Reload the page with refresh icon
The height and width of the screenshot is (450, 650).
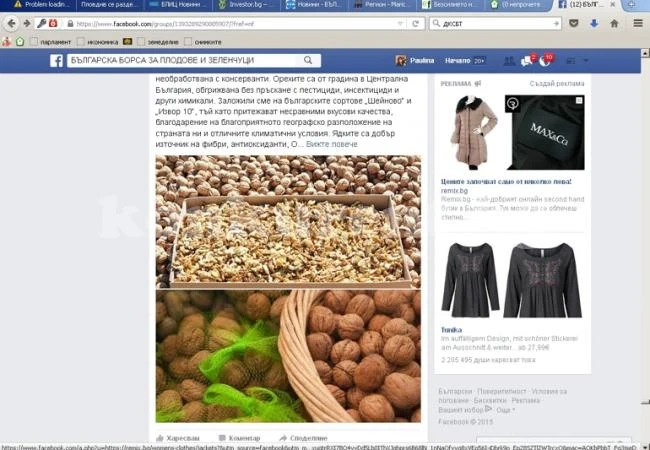pos(415,24)
